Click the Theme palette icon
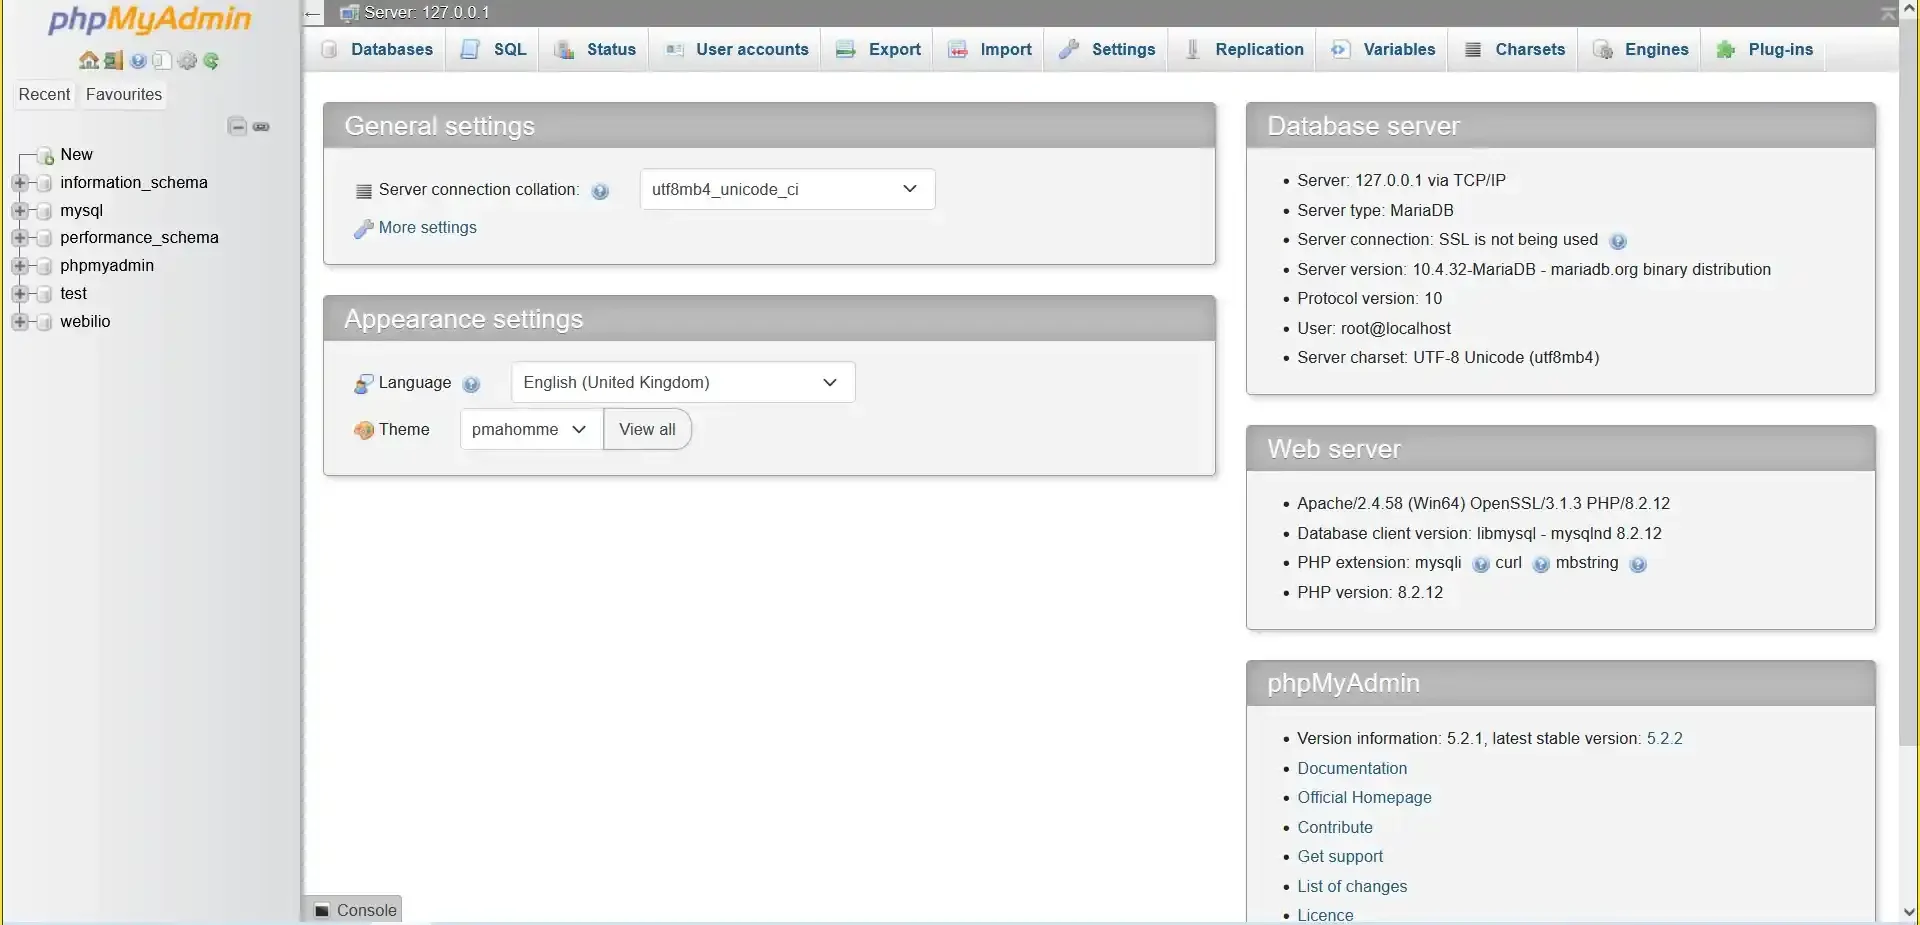Image resolution: width=1920 pixels, height=925 pixels. 364,430
